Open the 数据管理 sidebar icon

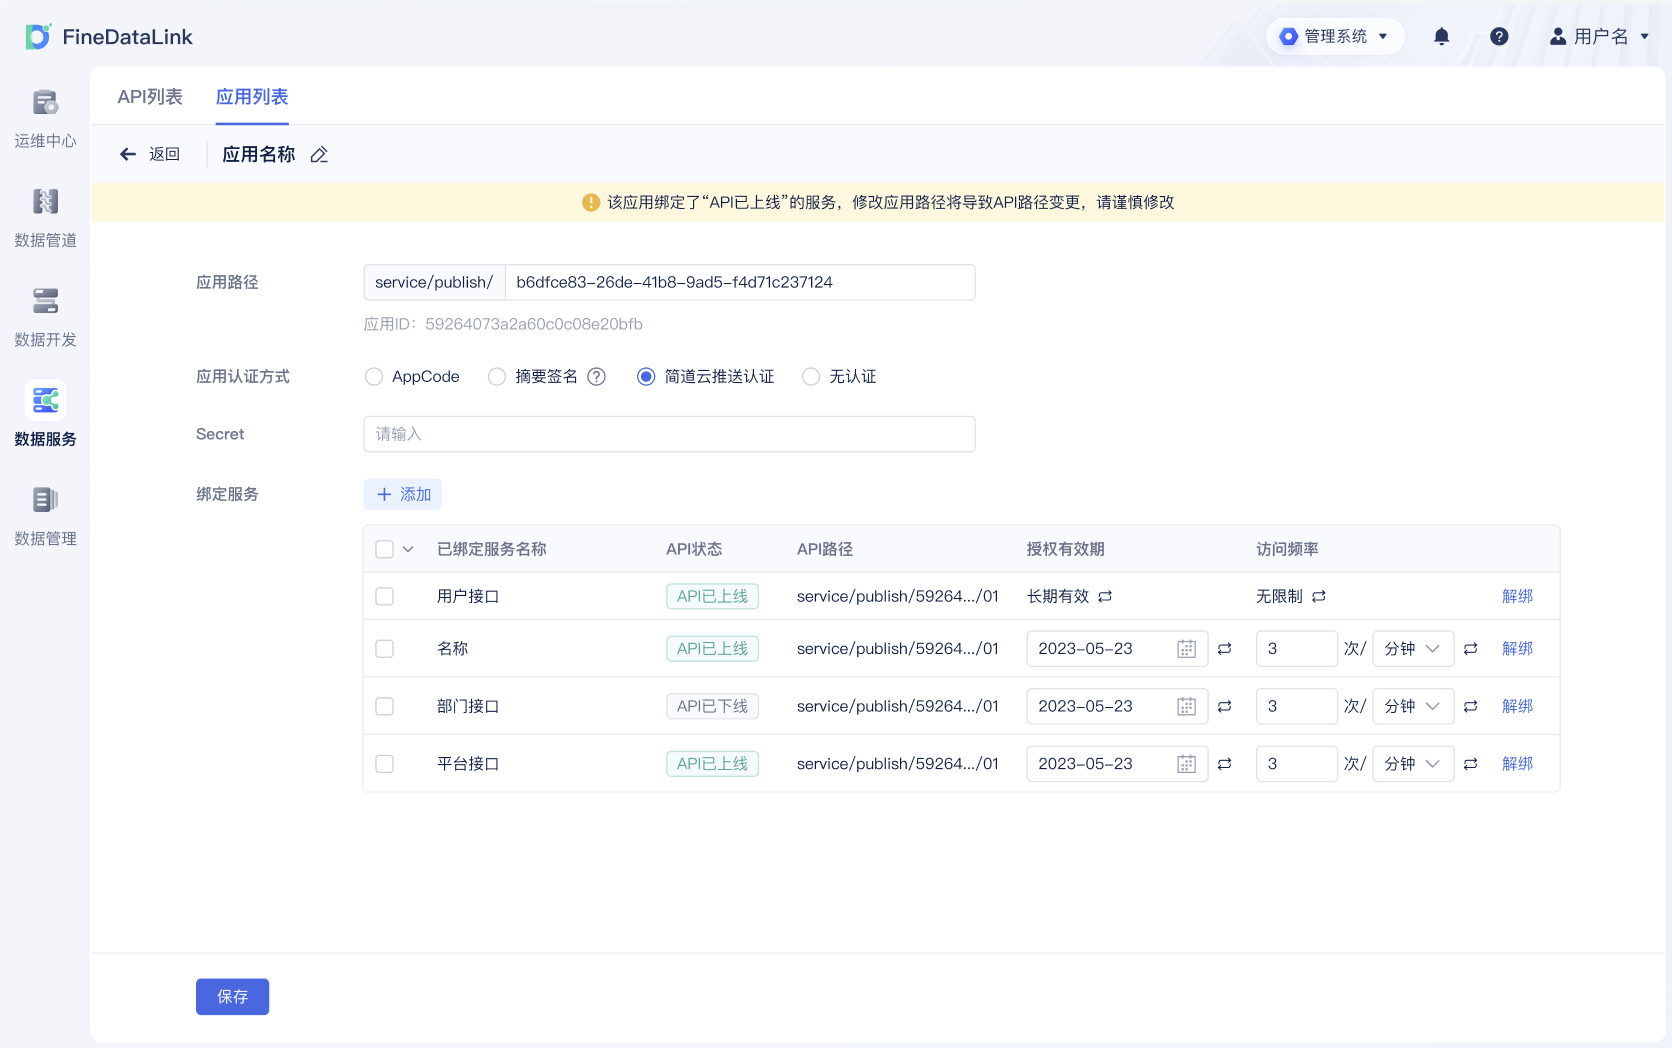point(45,500)
